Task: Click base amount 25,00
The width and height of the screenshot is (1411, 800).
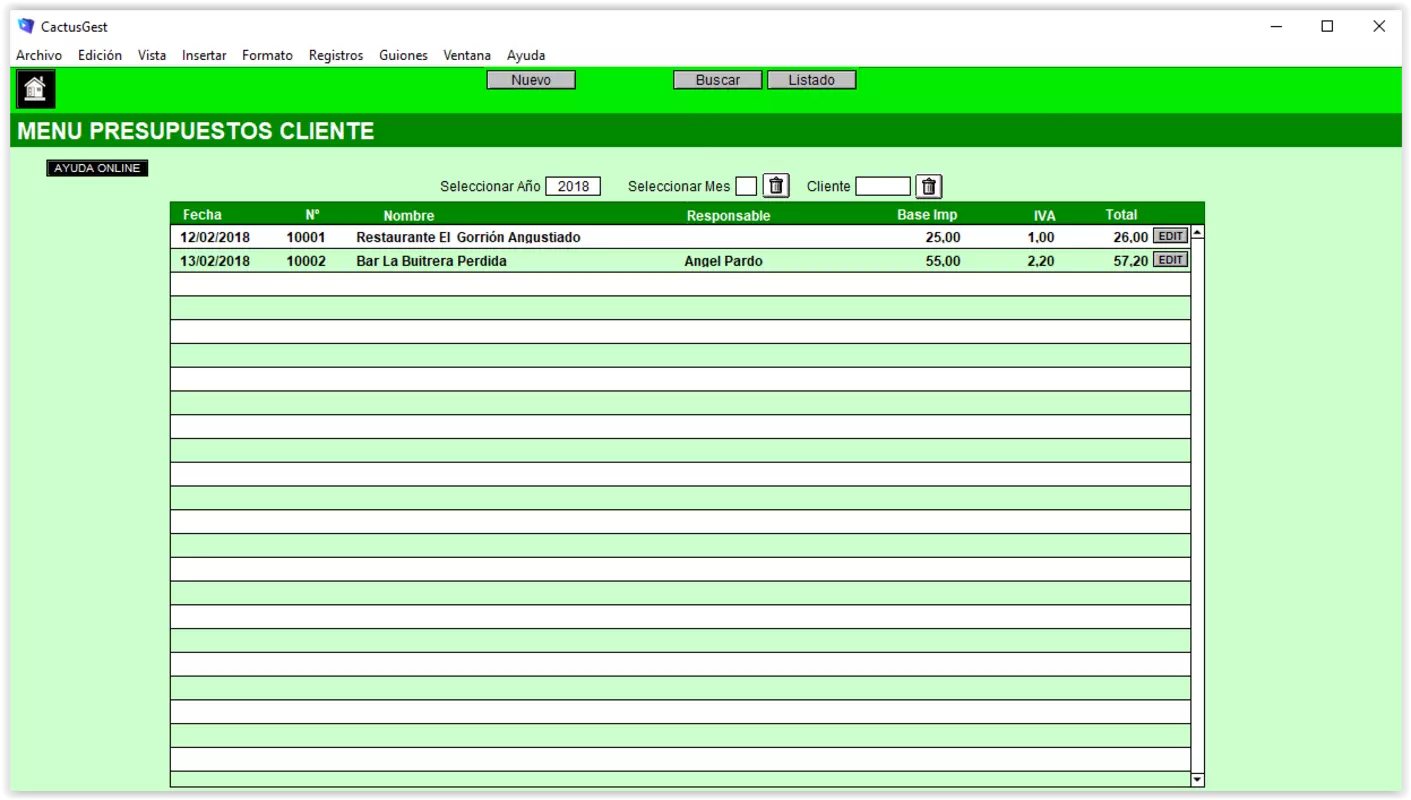Action: pos(943,237)
